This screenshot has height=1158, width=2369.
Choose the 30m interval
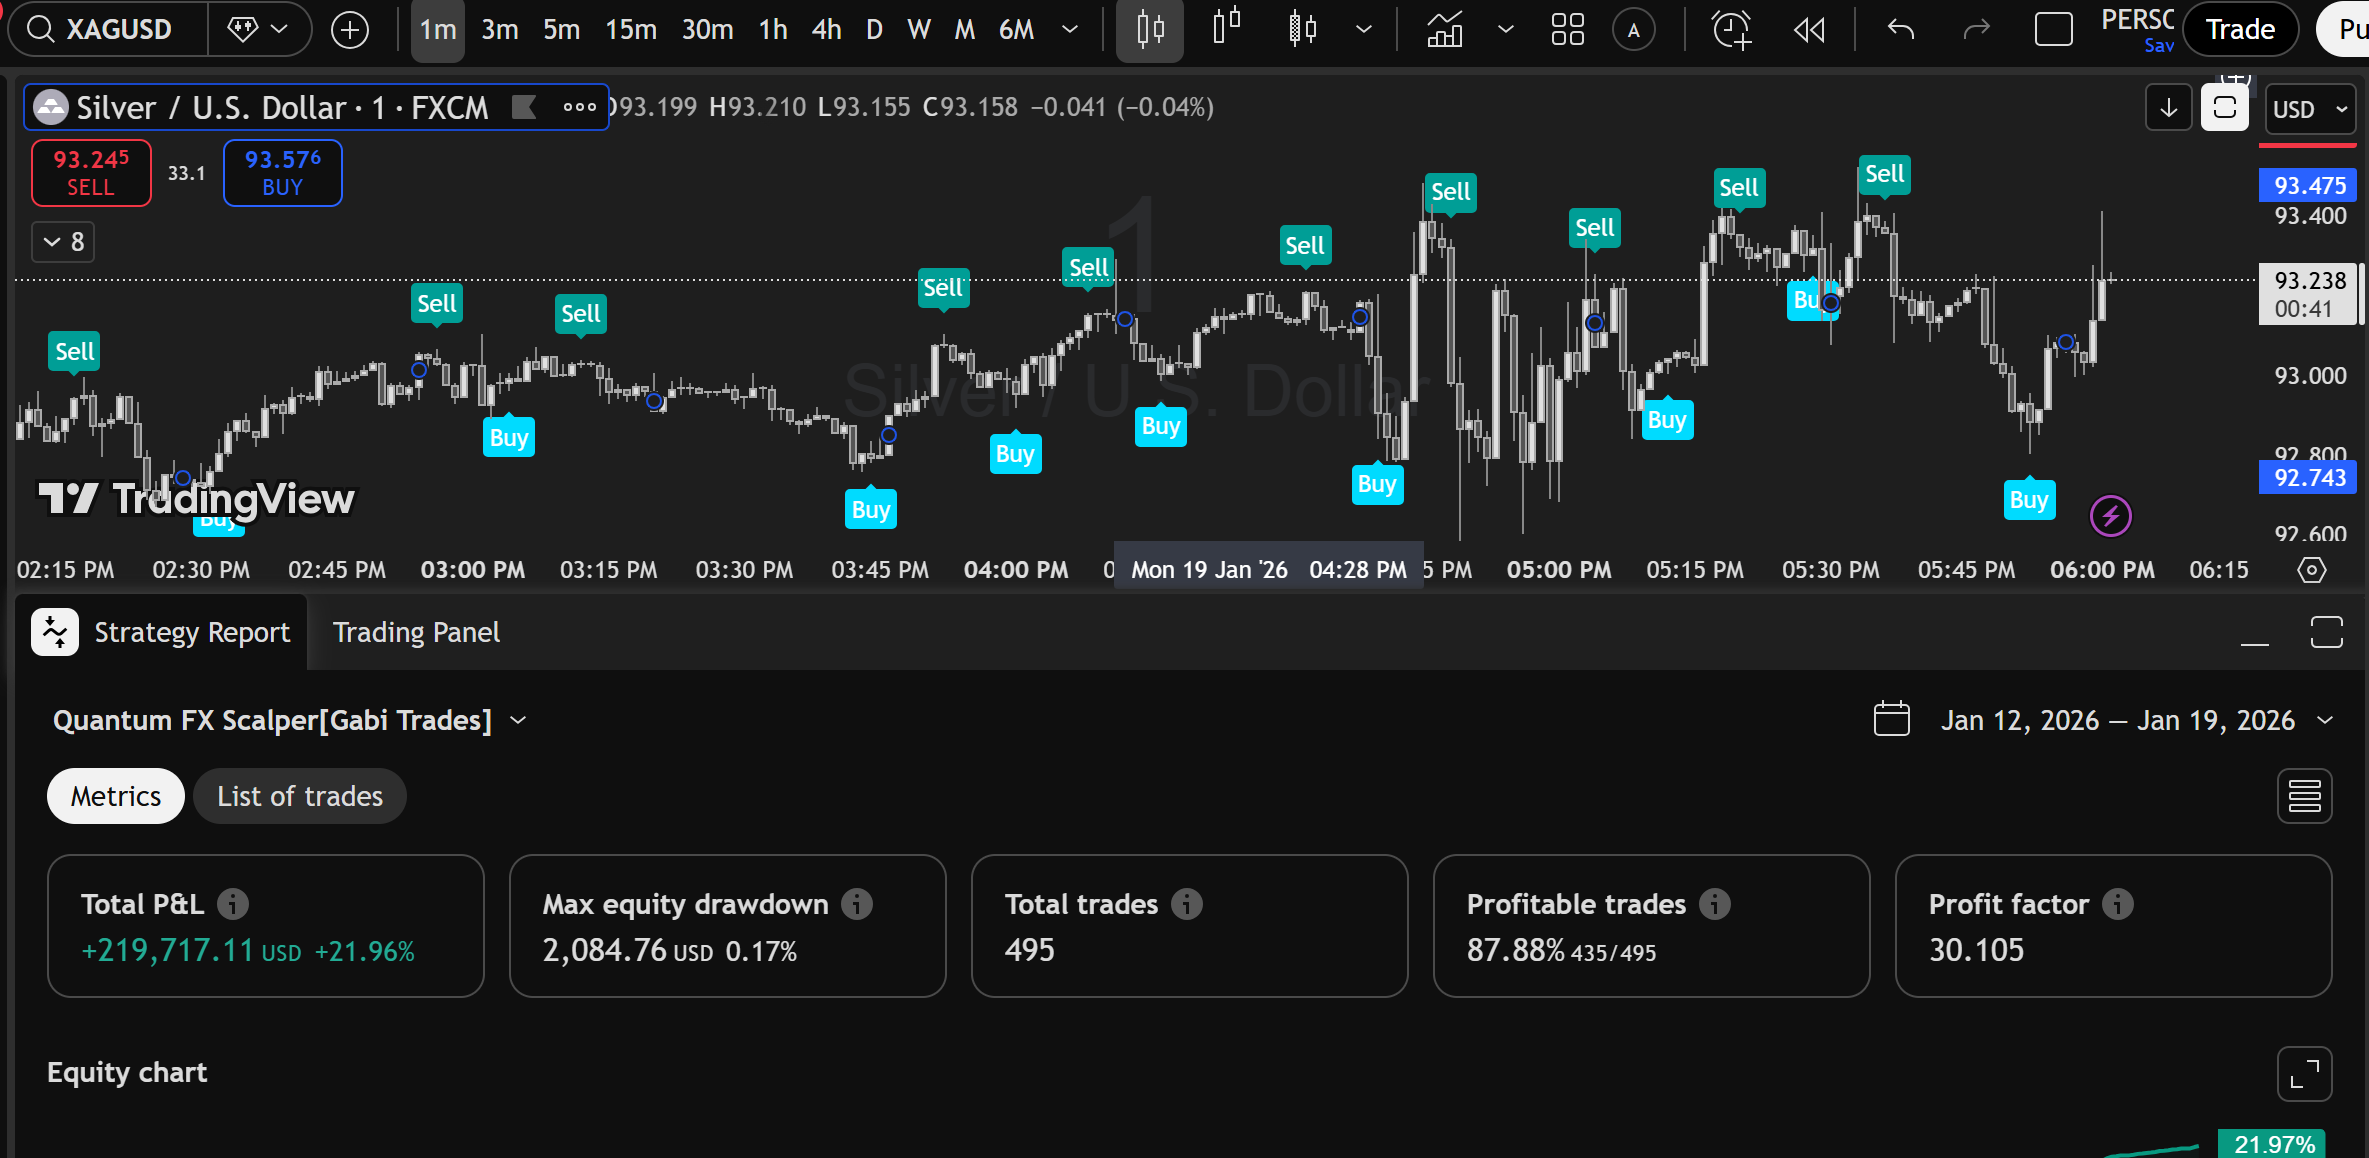point(708,30)
